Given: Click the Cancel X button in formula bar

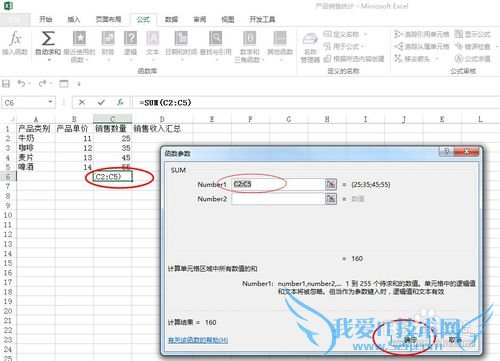Looking at the screenshot, I should coord(82,103).
